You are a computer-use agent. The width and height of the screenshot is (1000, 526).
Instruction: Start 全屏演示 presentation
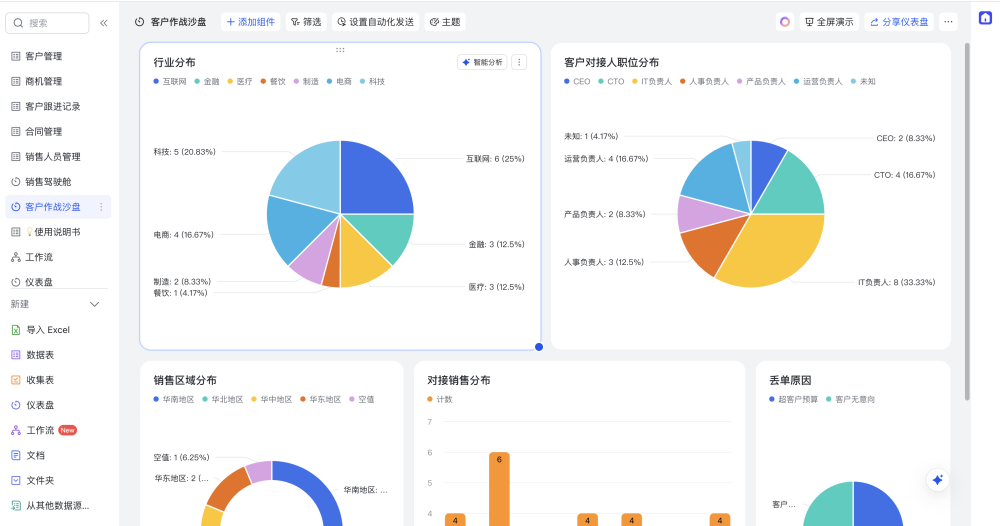point(829,22)
